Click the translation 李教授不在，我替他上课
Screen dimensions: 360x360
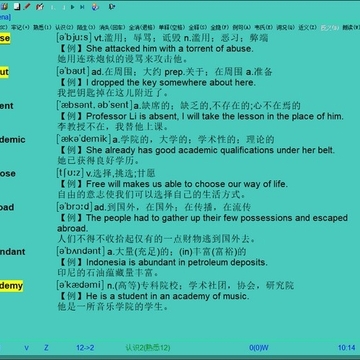[x=113, y=127]
